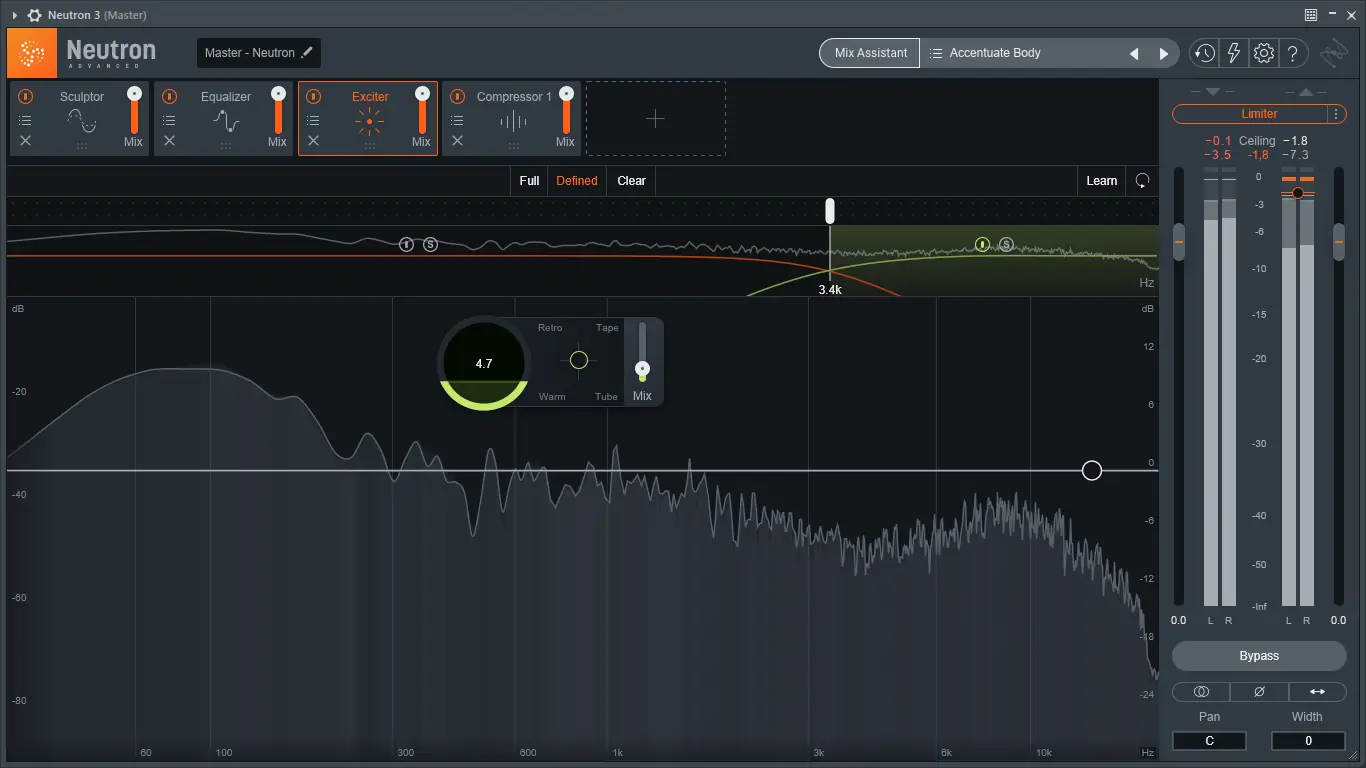Click the iZotope scribble logo icon
This screenshot has width=1366, height=768.
tap(1334, 53)
